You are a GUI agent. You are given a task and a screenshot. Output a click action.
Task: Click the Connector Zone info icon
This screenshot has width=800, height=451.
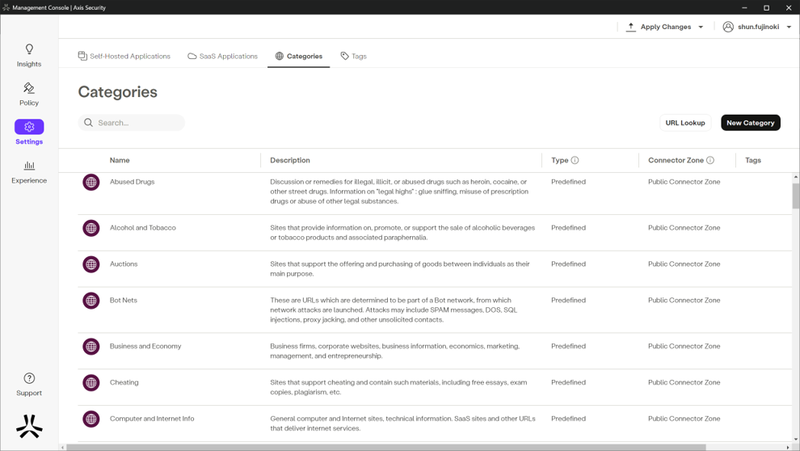(x=710, y=160)
